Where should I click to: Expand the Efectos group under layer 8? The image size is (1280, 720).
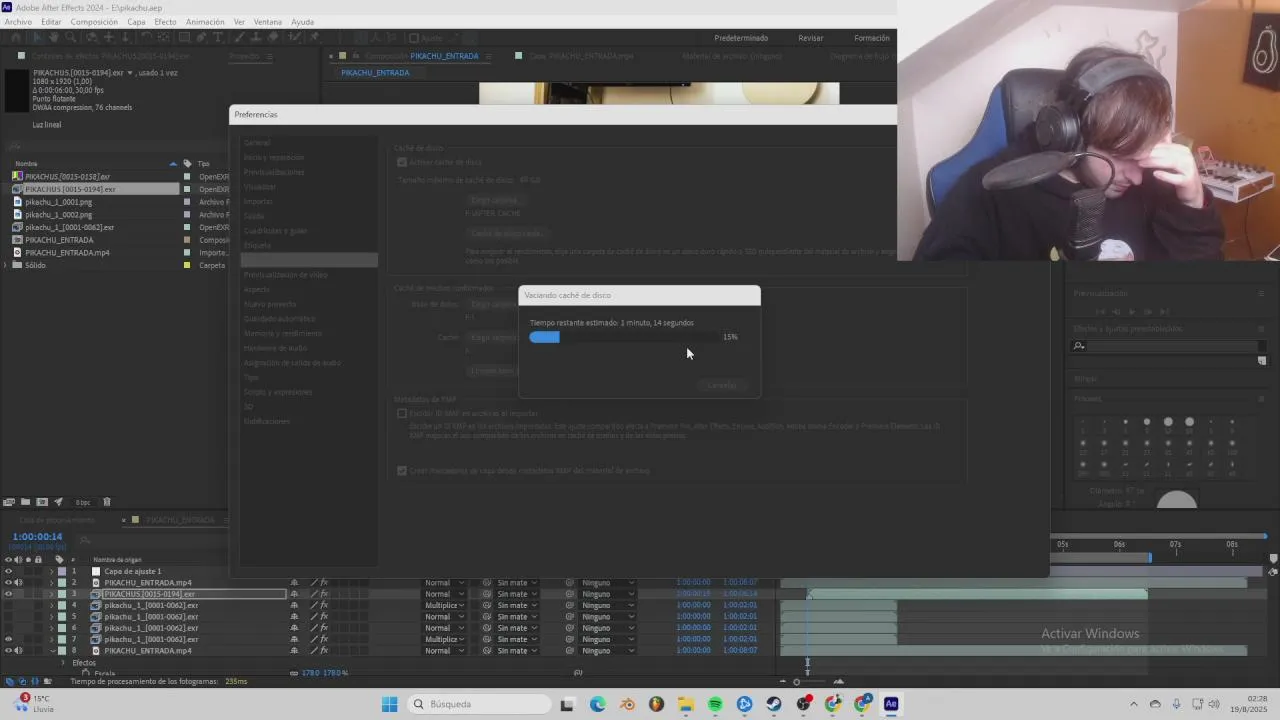click(62, 663)
